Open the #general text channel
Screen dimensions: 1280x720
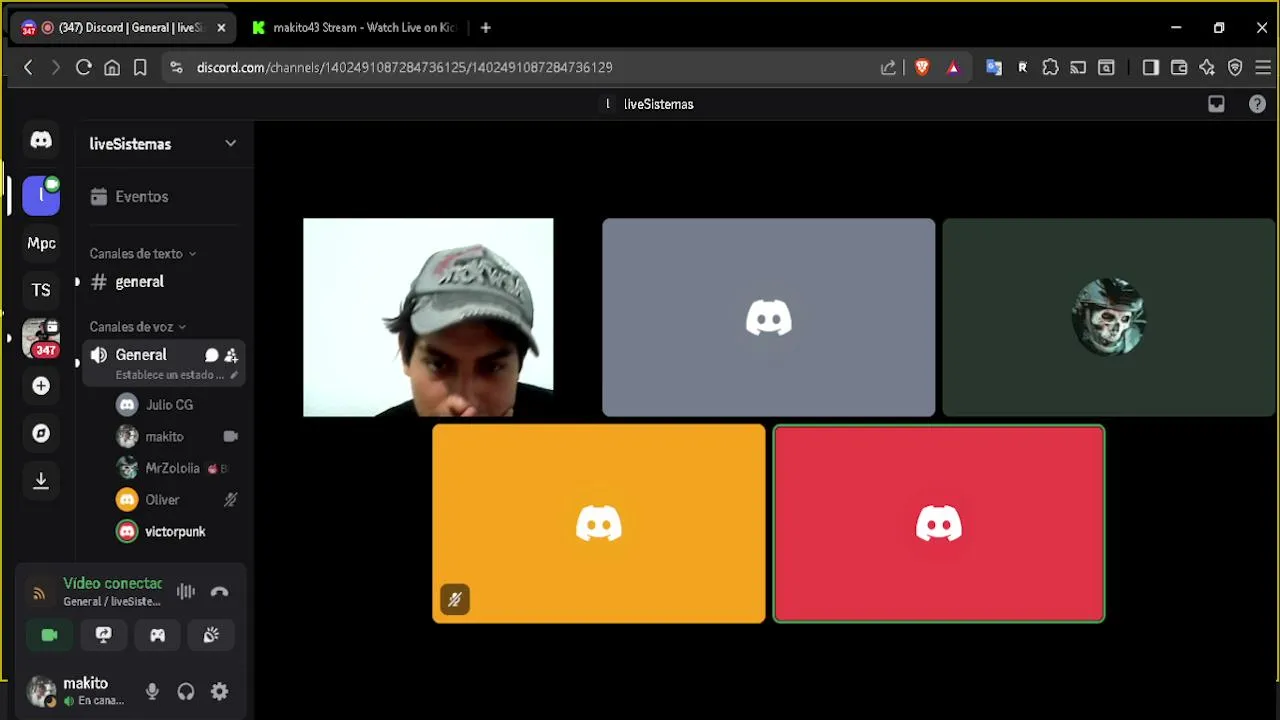[162, 282]
